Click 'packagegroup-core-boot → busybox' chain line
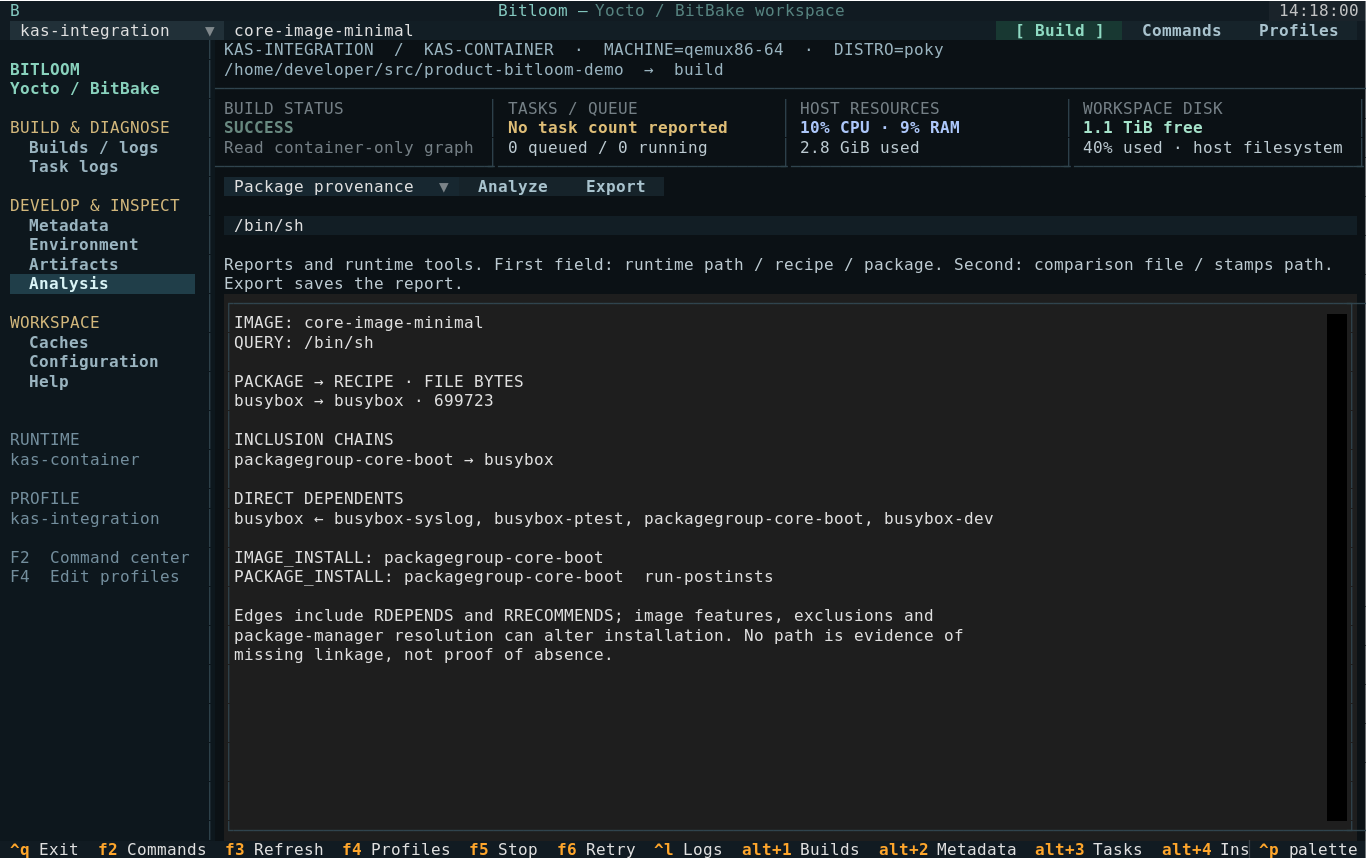The image size is (1366, 858). pyautogui.click(x=393, y=460)
